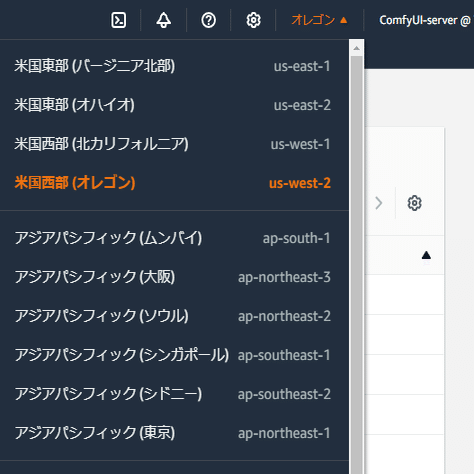Select アジアパシフィック (東京) ap-northeast-1

pos(172,433)
